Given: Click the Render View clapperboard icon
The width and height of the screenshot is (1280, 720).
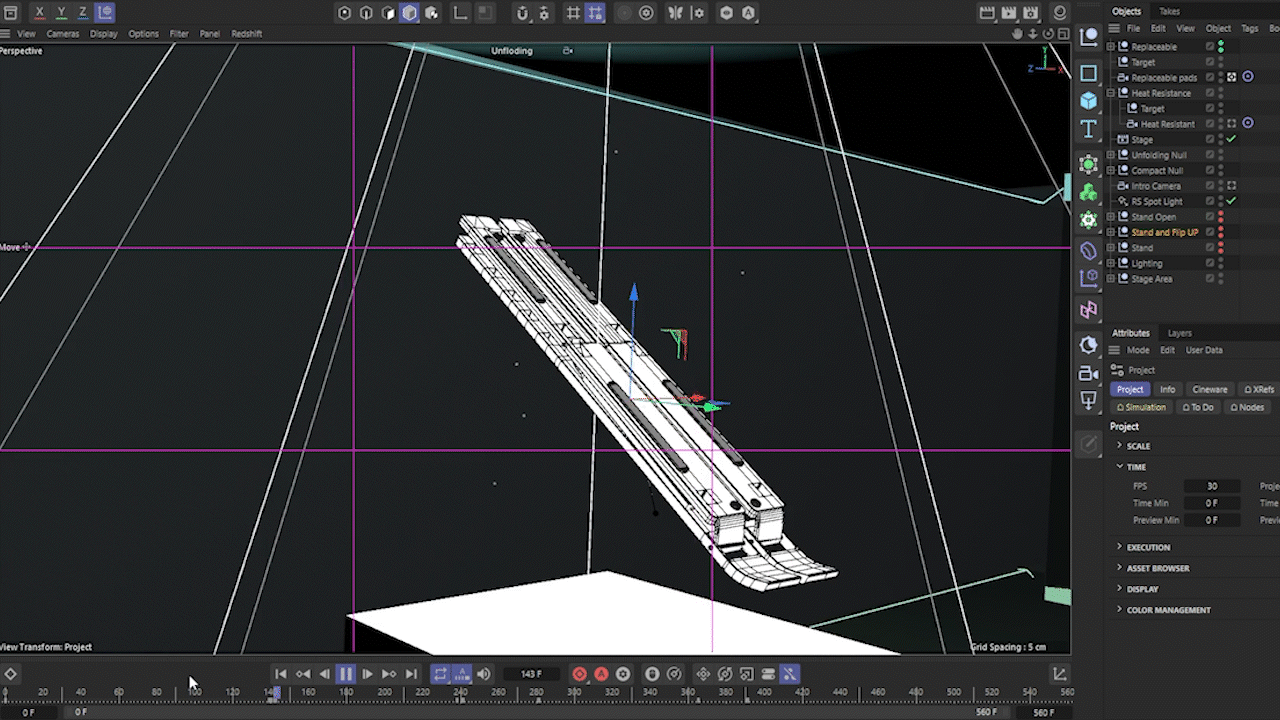Looking at the screenshot, I should pyautogui.click(x=987, y=13).
